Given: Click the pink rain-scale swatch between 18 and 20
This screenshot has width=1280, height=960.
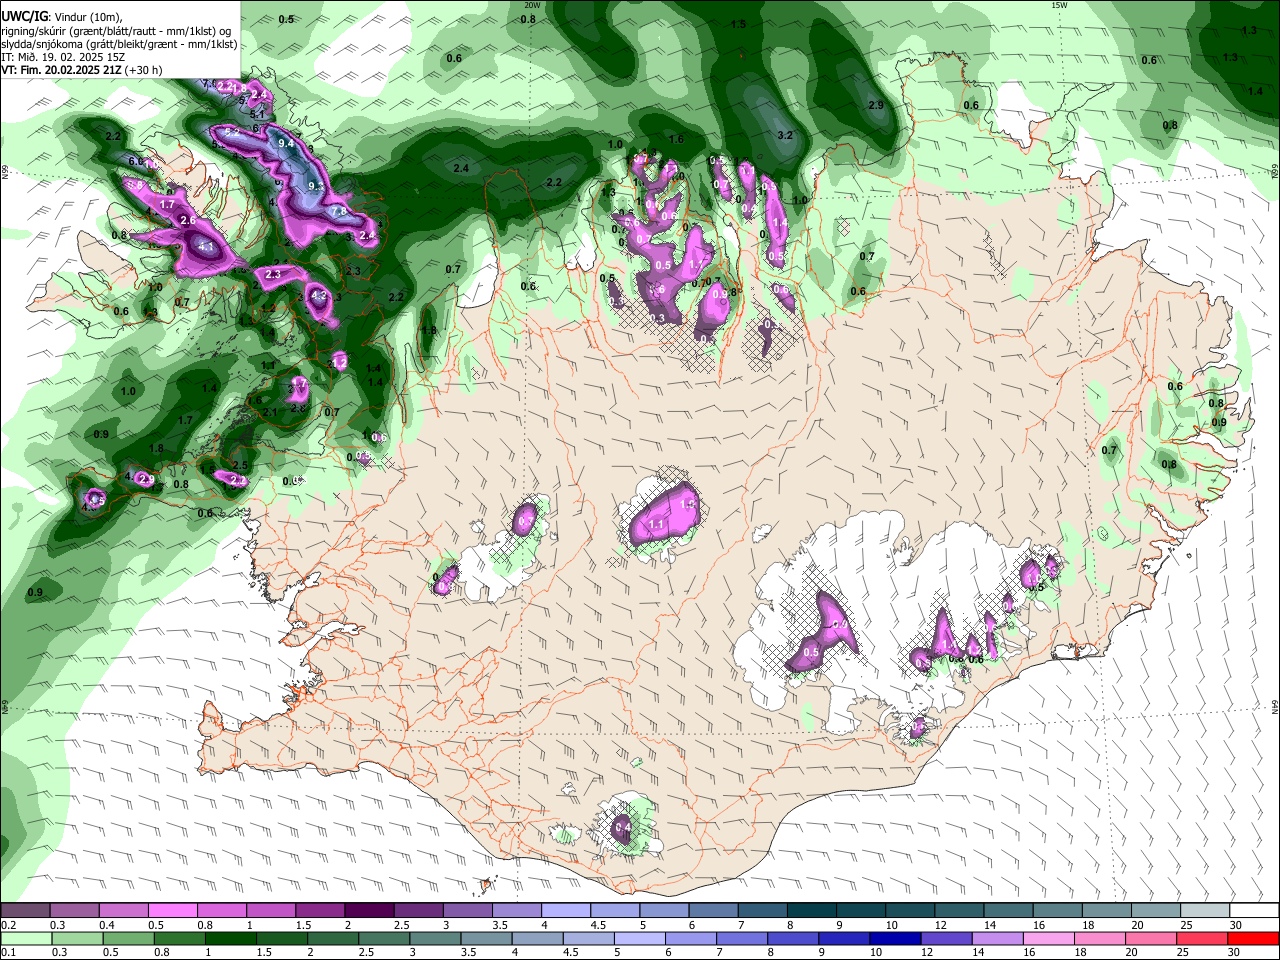Looking at the screenshot, I should 1098,938.
